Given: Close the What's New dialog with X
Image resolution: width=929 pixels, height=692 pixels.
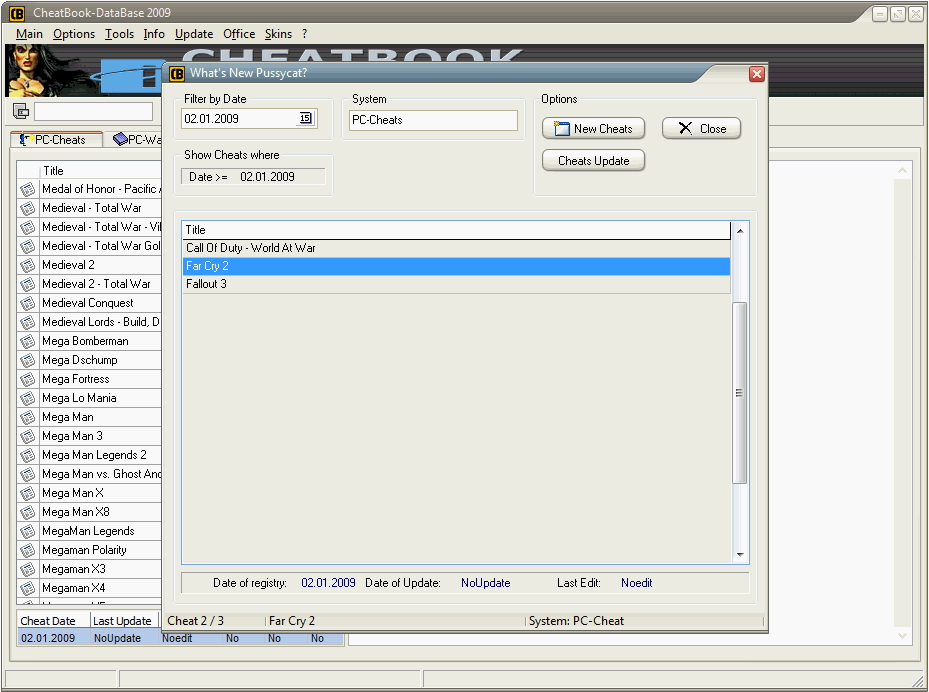Looking at the screenshot, I should click(757, 74).
